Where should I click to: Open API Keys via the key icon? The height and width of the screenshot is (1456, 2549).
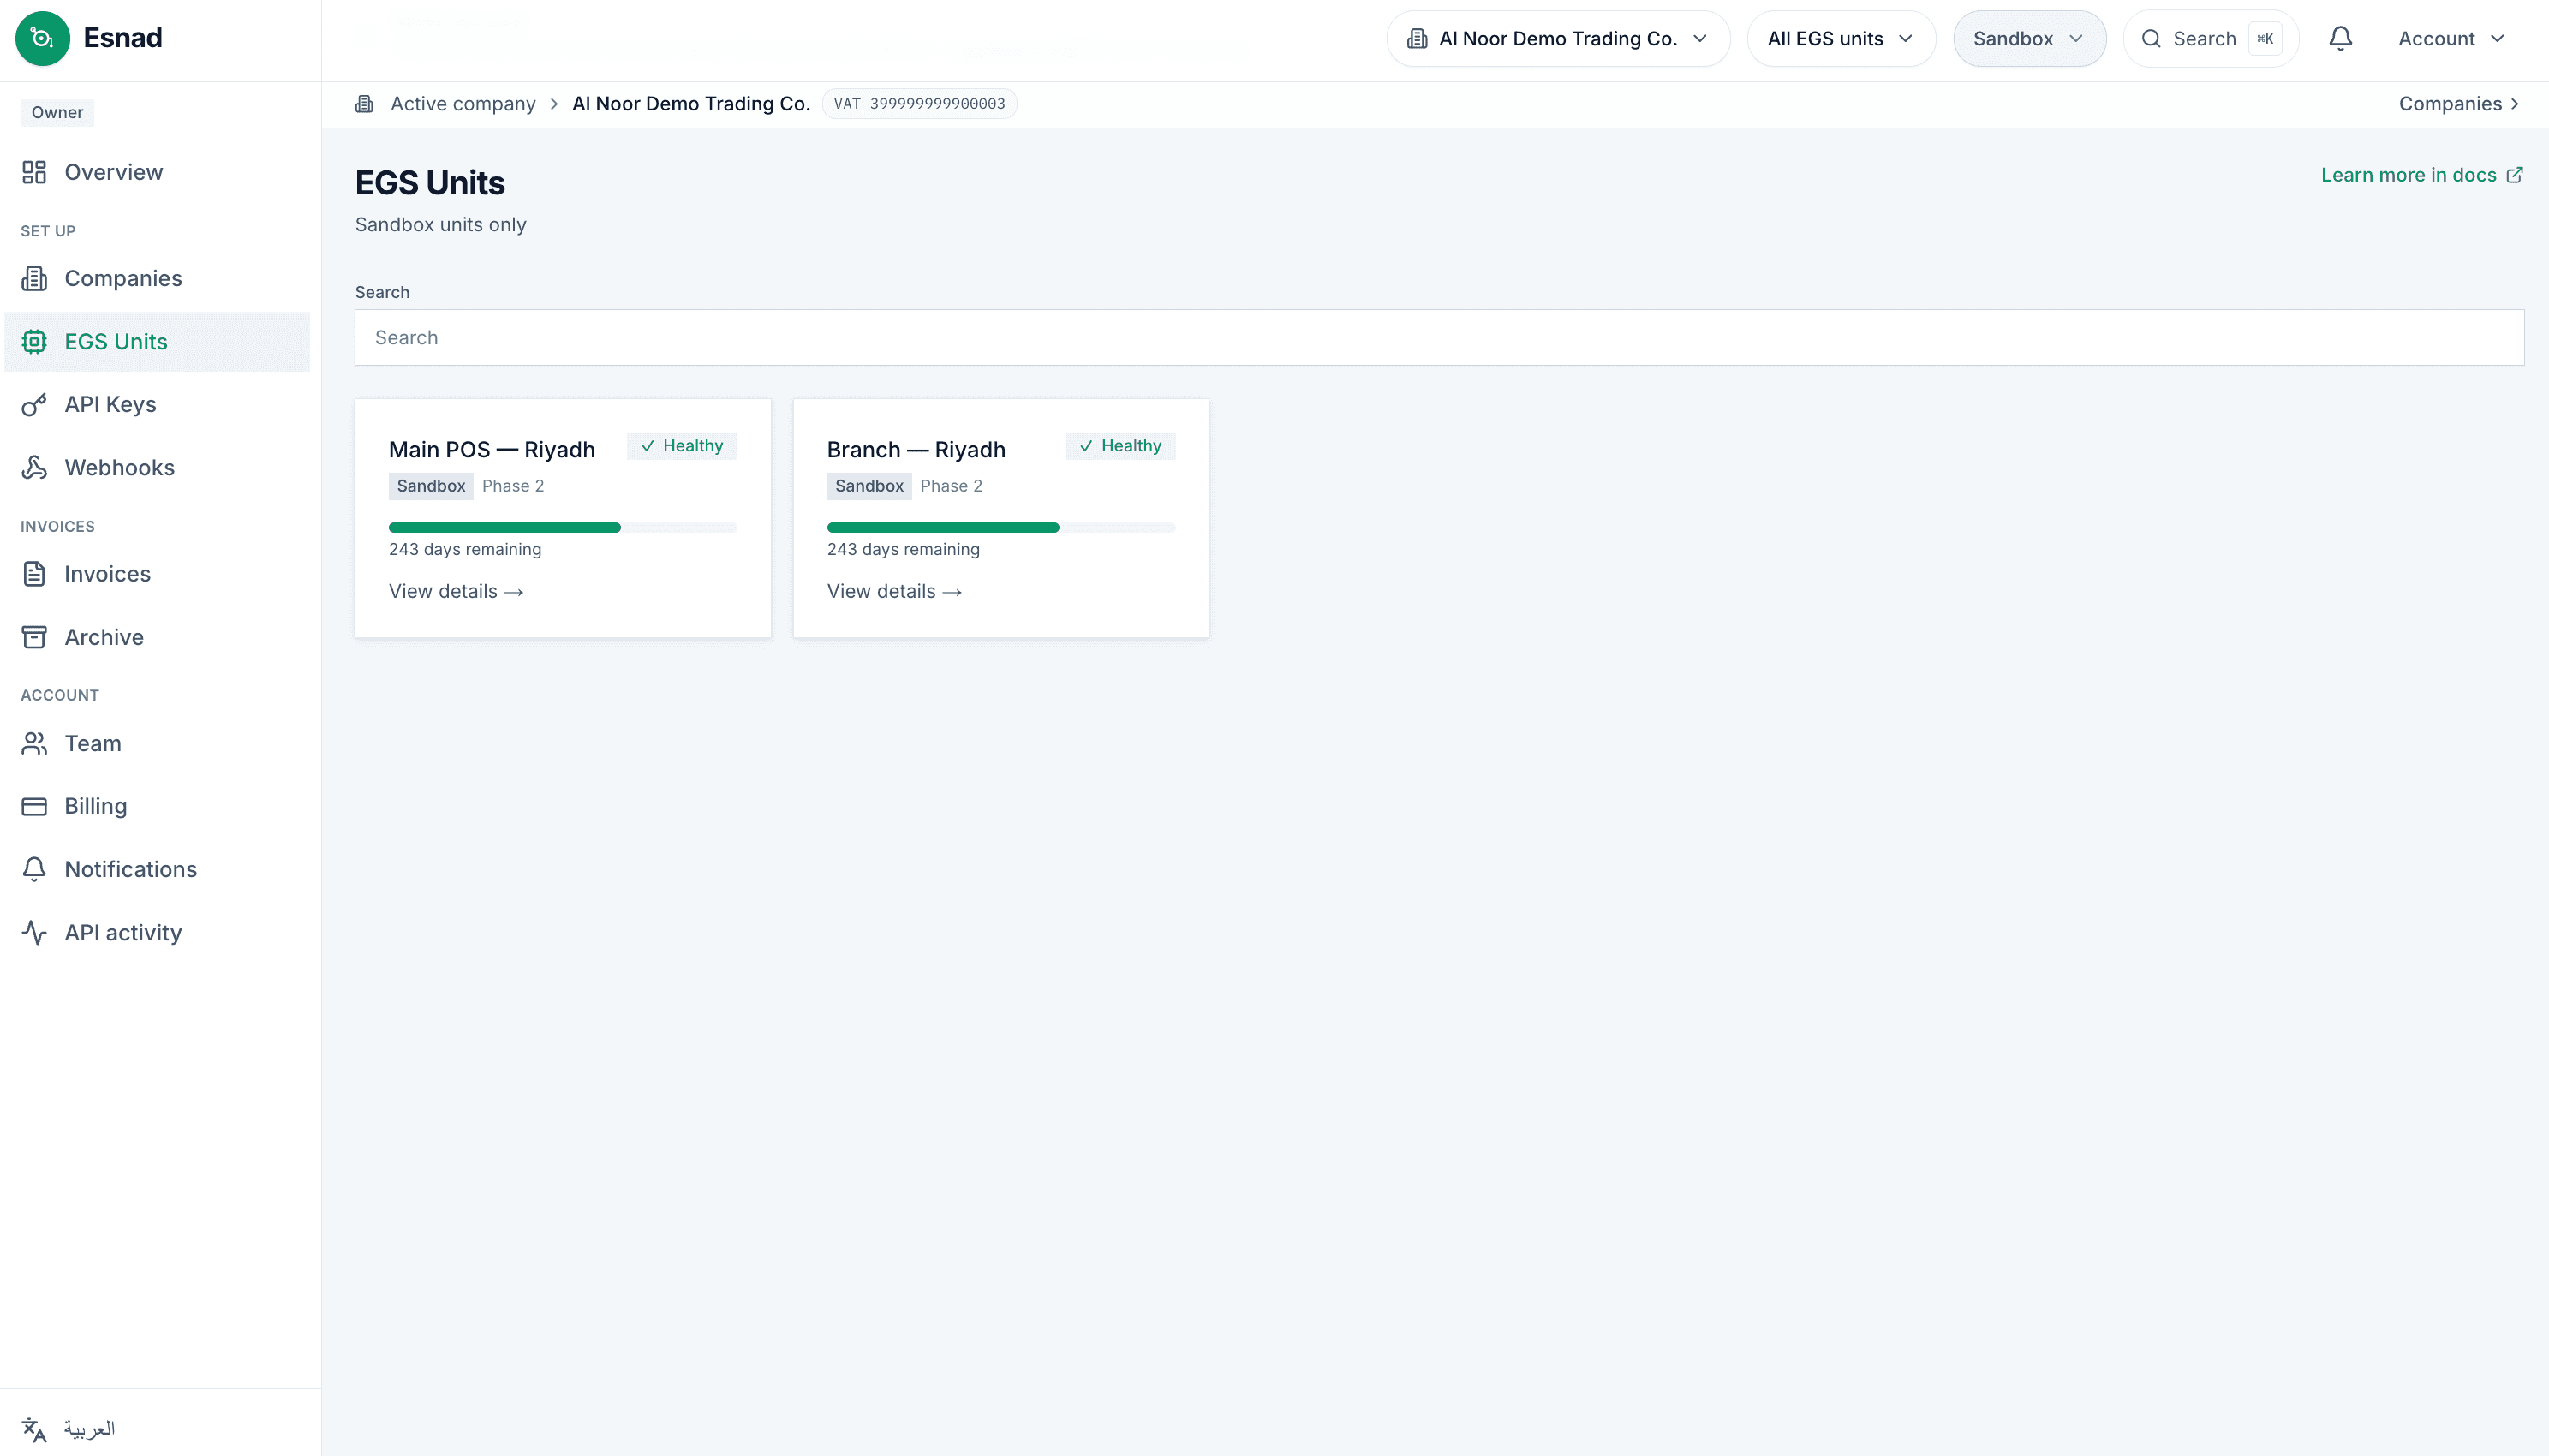34,405
